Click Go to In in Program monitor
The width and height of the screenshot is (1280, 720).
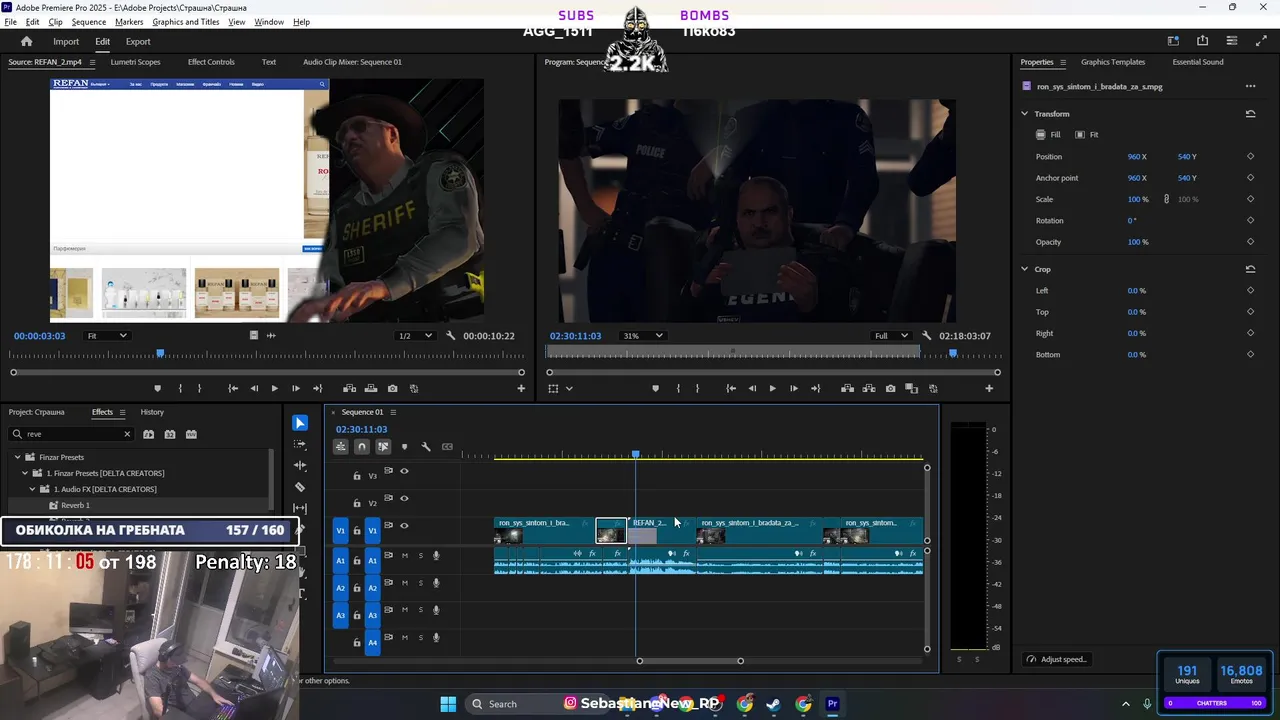tap(731, 388)
